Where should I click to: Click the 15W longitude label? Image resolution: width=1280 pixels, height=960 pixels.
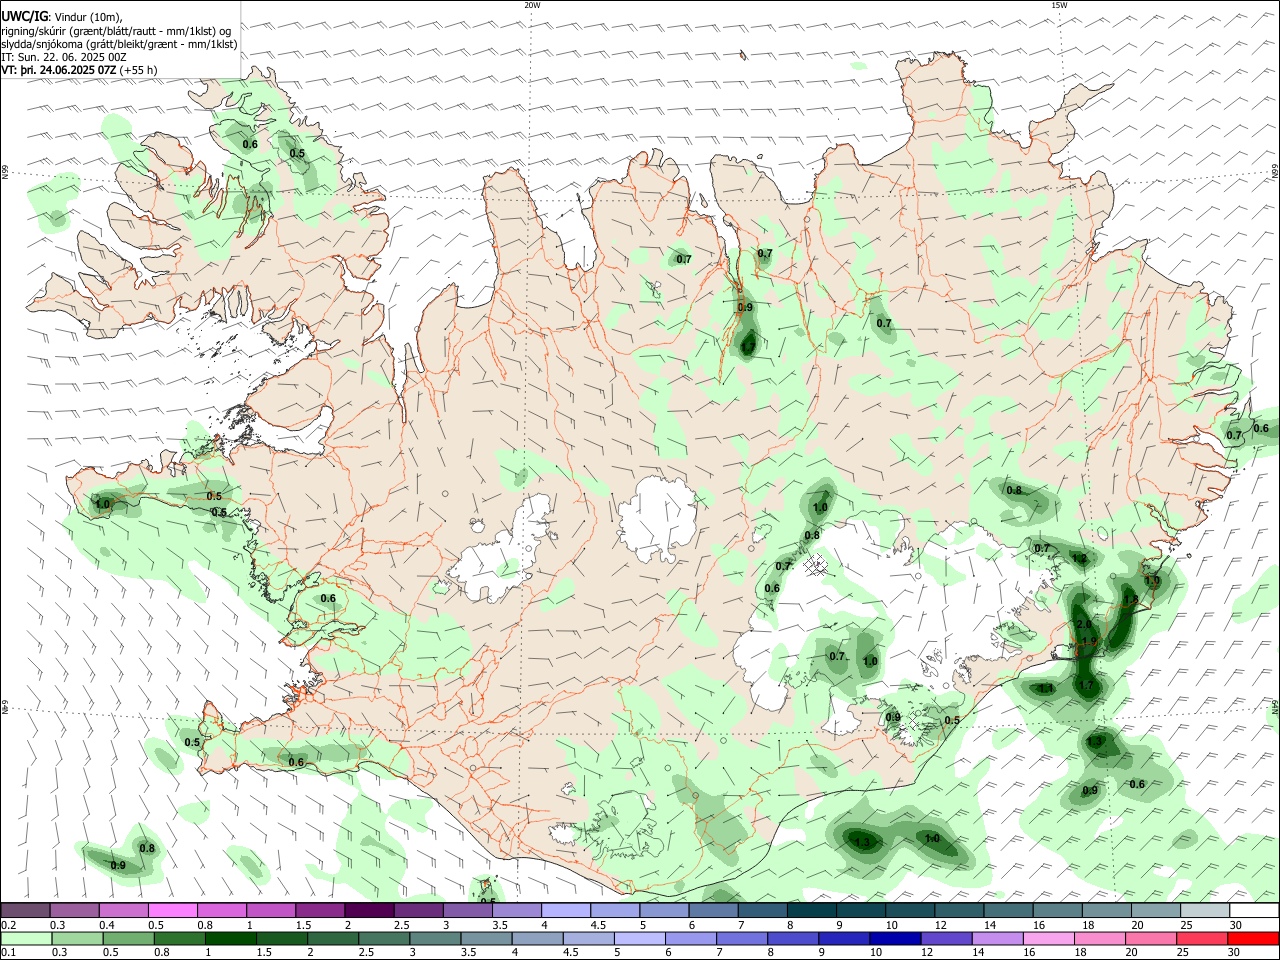click(1059, 5)
